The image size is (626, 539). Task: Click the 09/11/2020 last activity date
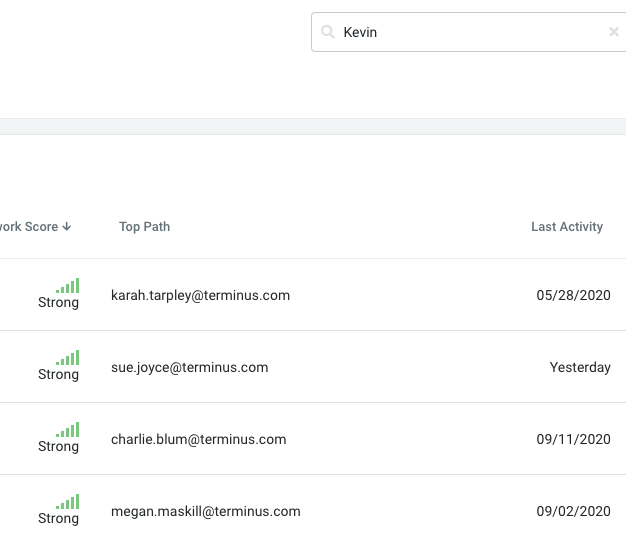(573, 439)
